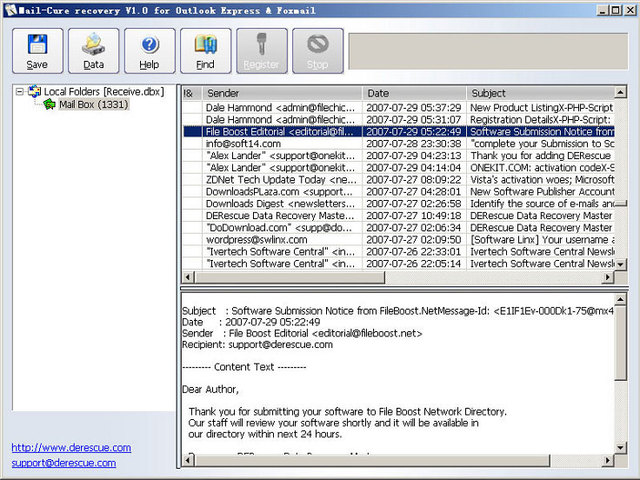
Task: Select Mail Box (1331) in tree
Action: [x=93, y=104]
